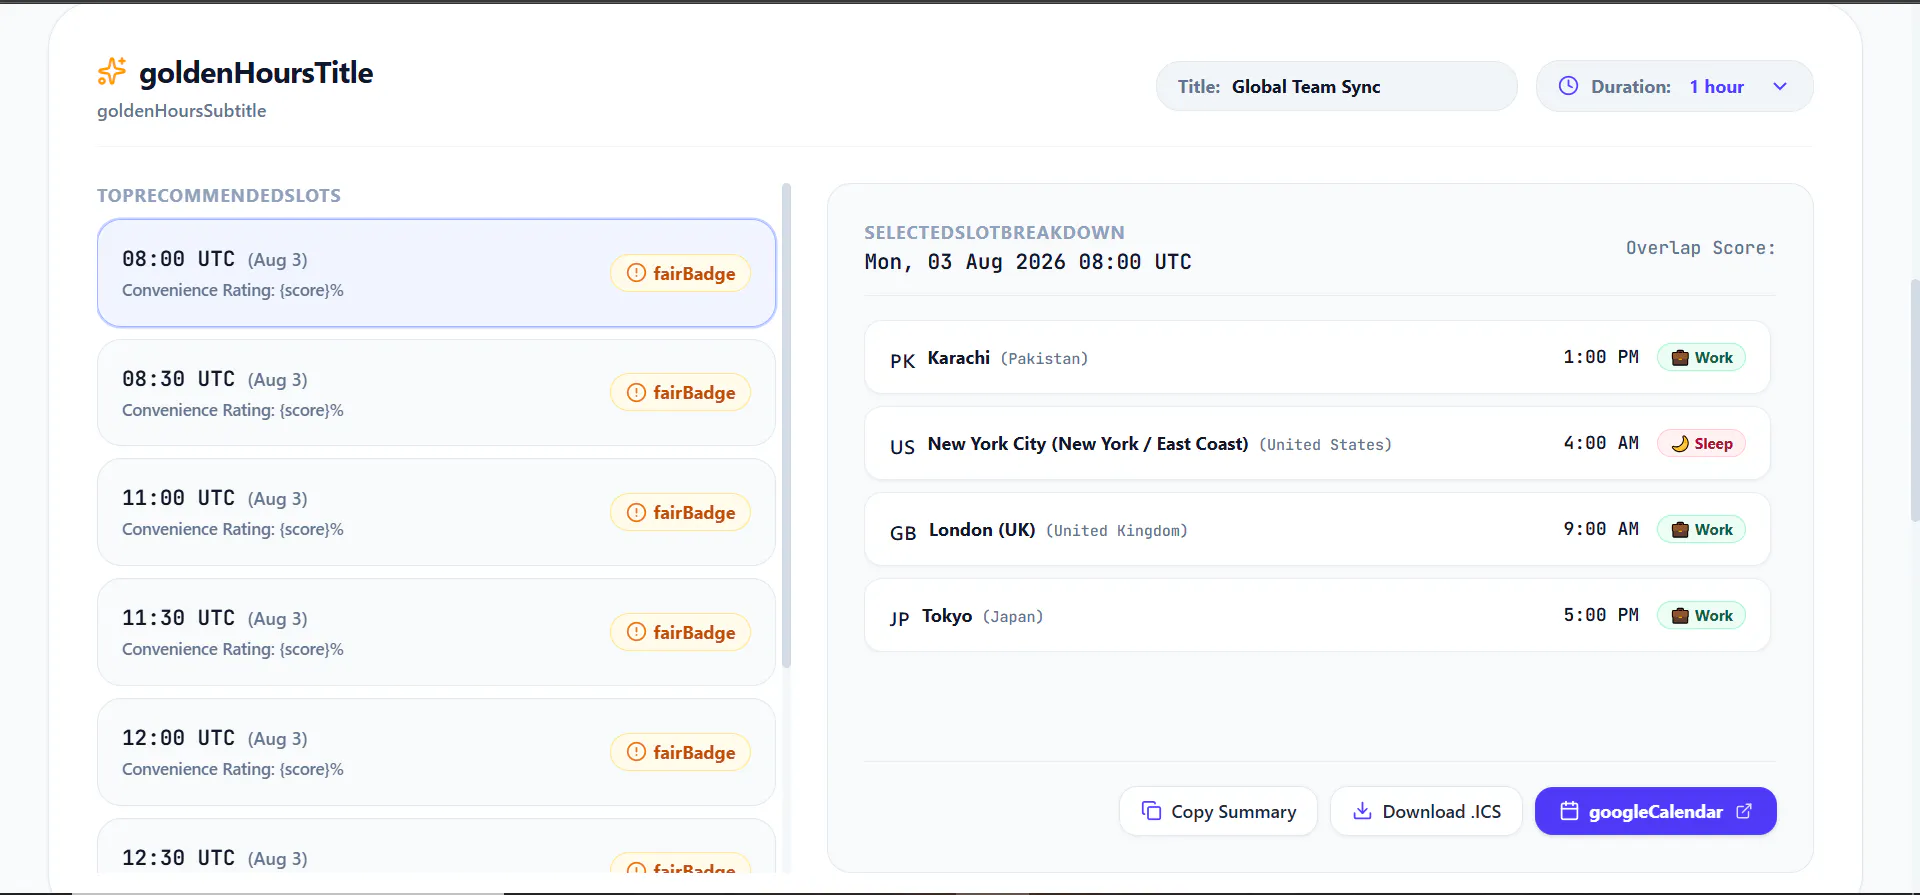This screenshot has width=1920, height=895.
Task: Open the 1 hour duration value
Action: (1716, 87)
